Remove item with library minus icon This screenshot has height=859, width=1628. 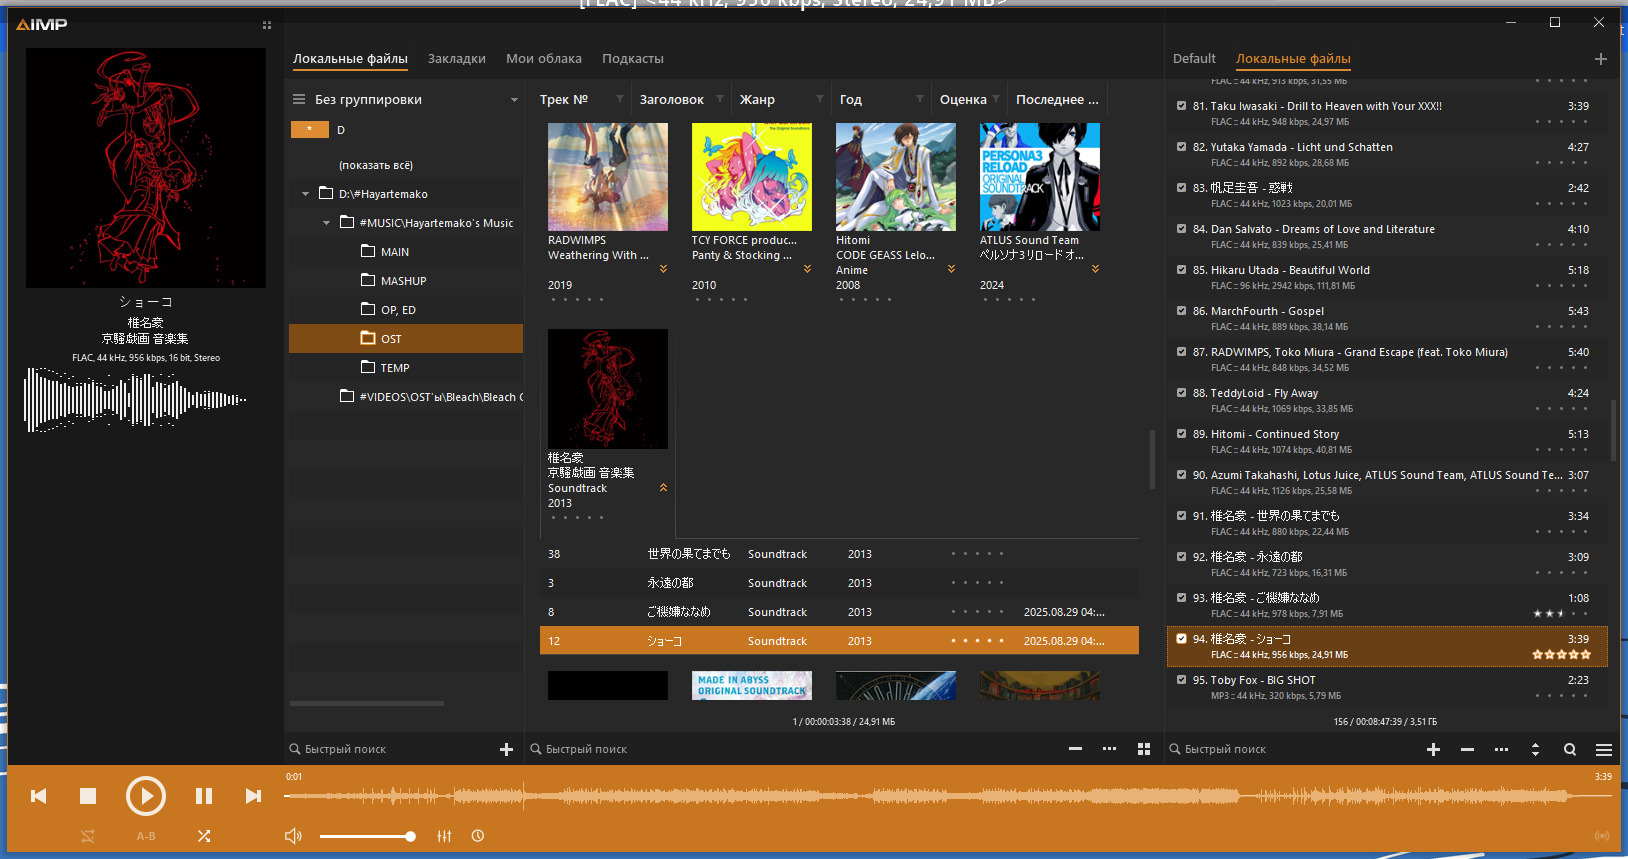[1075, 749]
